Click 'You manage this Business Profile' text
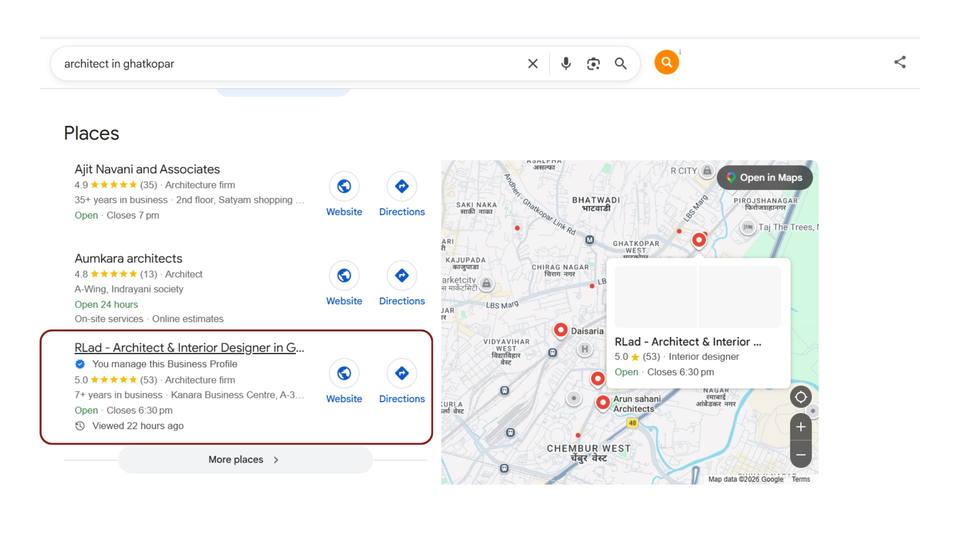The image size is (960, 540). click(165, 364)
